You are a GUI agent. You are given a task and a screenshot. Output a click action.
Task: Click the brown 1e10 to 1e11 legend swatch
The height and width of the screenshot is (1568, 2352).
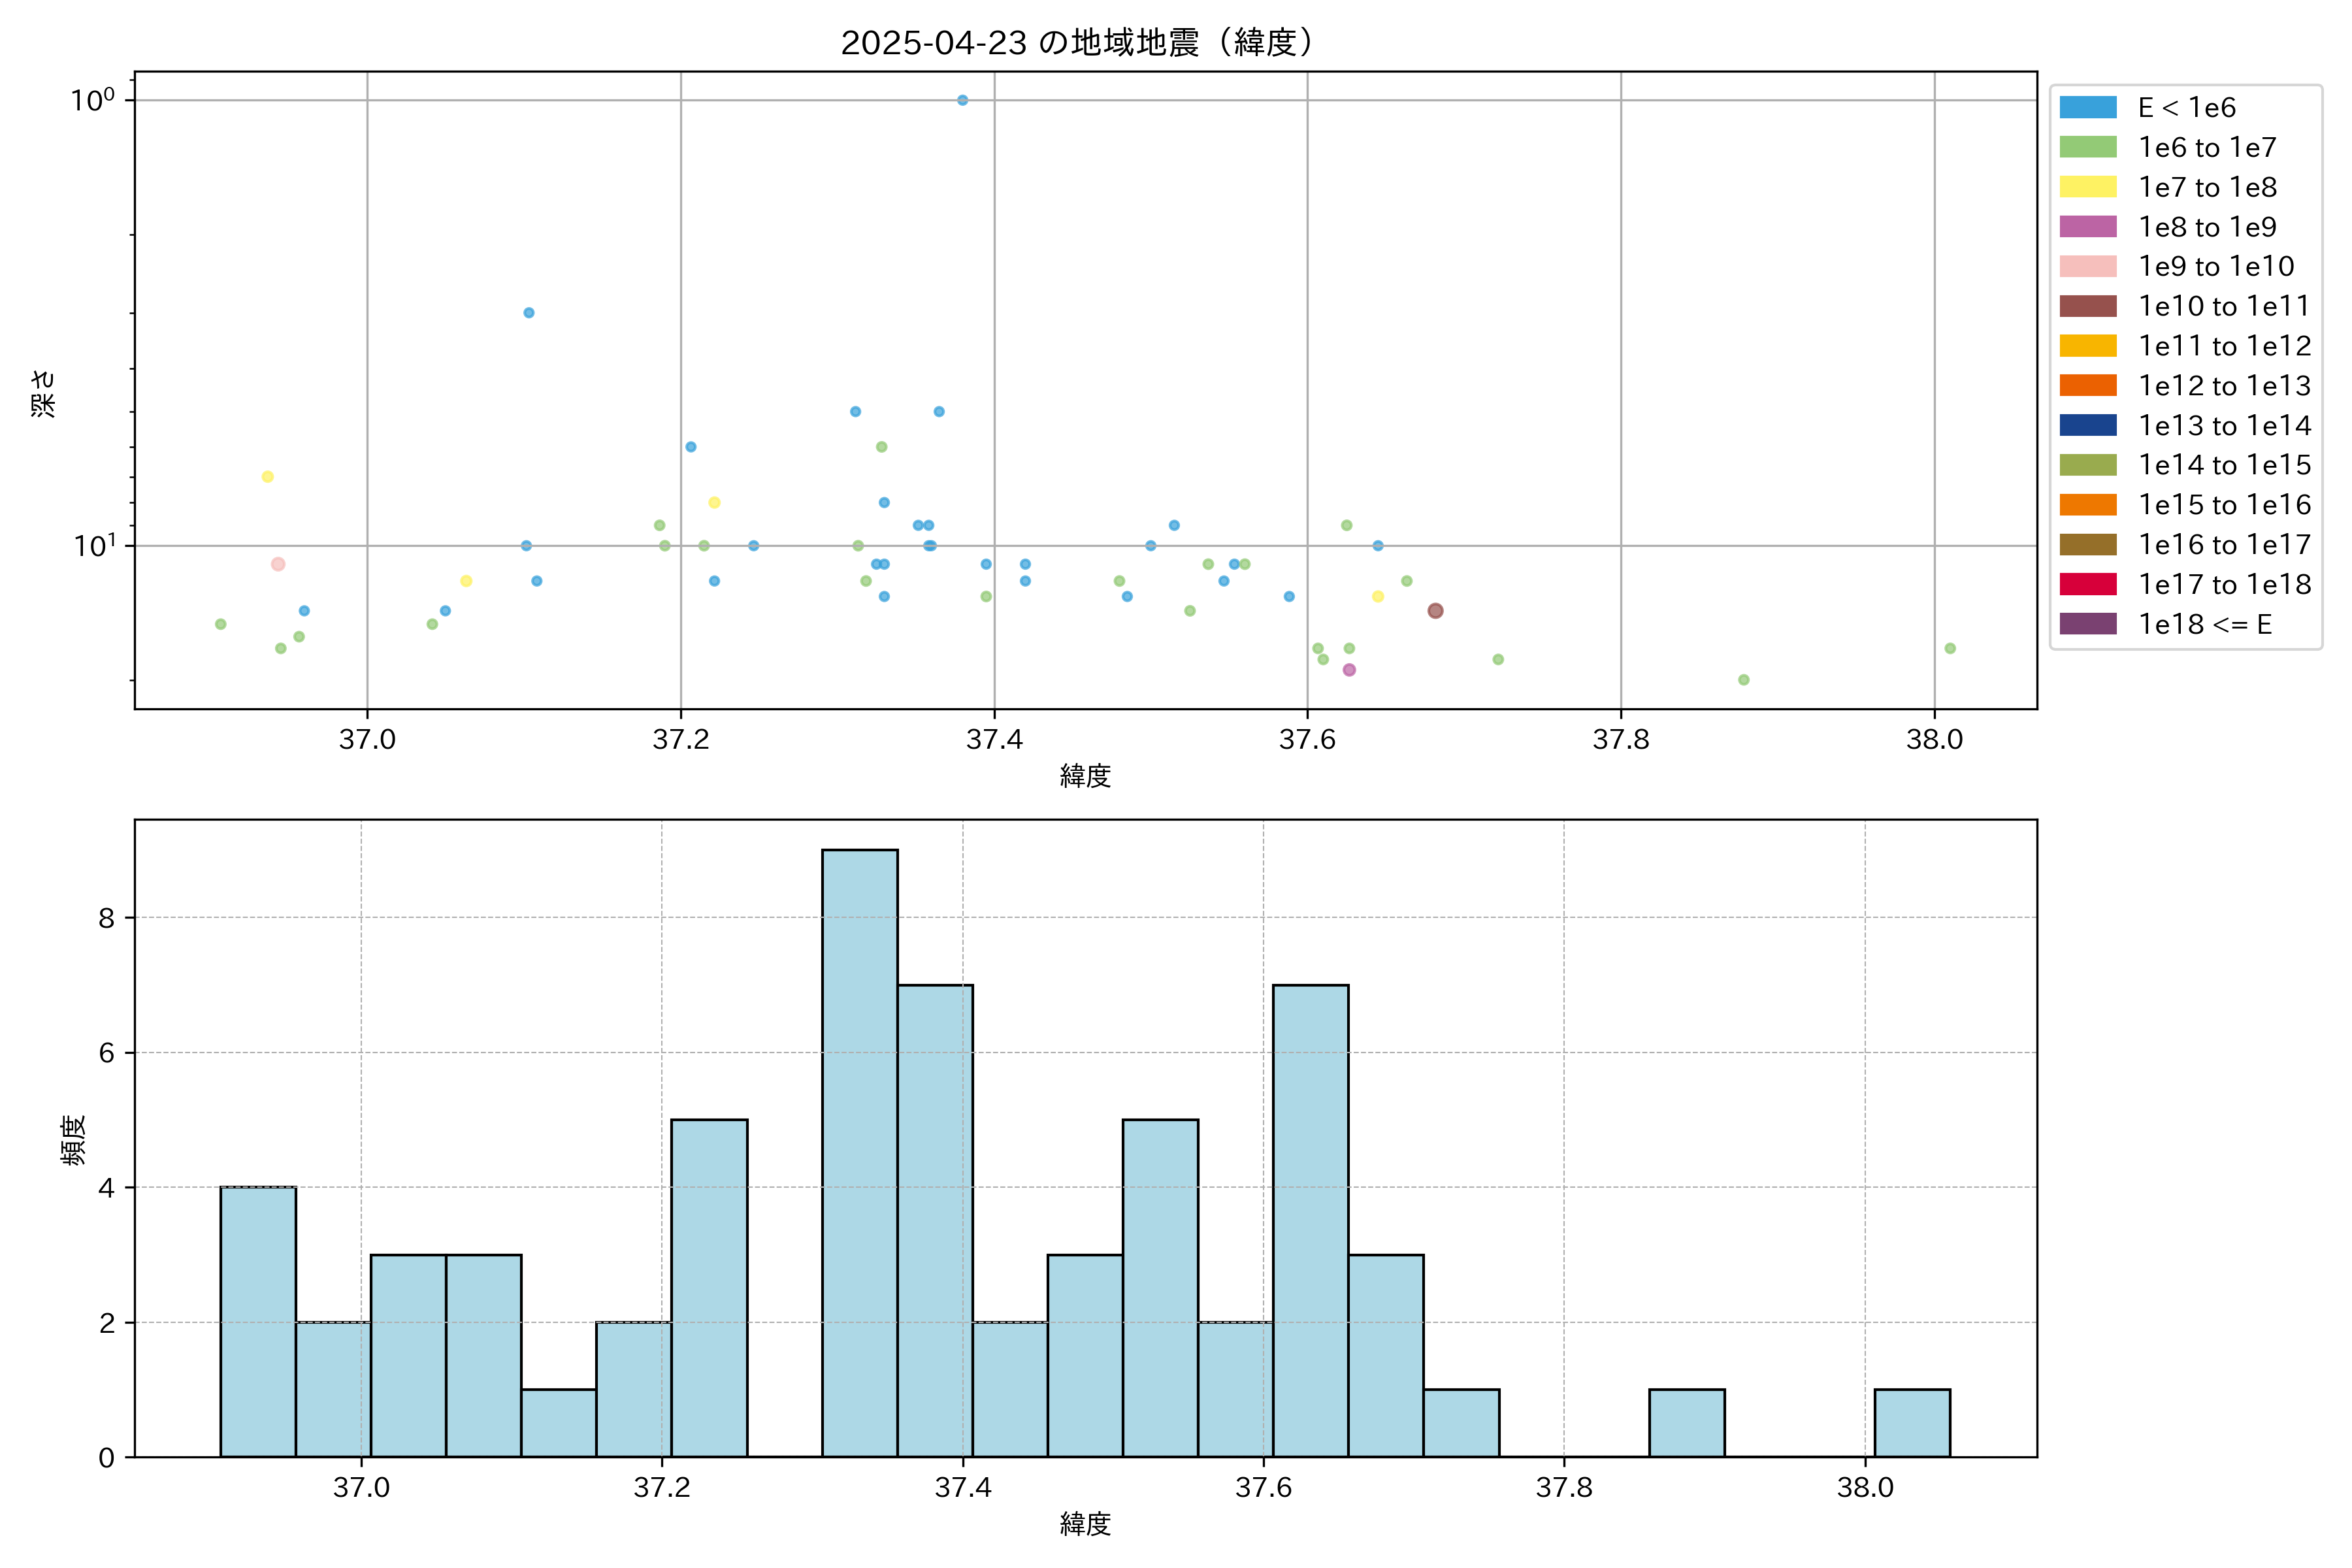(2087, 306)
